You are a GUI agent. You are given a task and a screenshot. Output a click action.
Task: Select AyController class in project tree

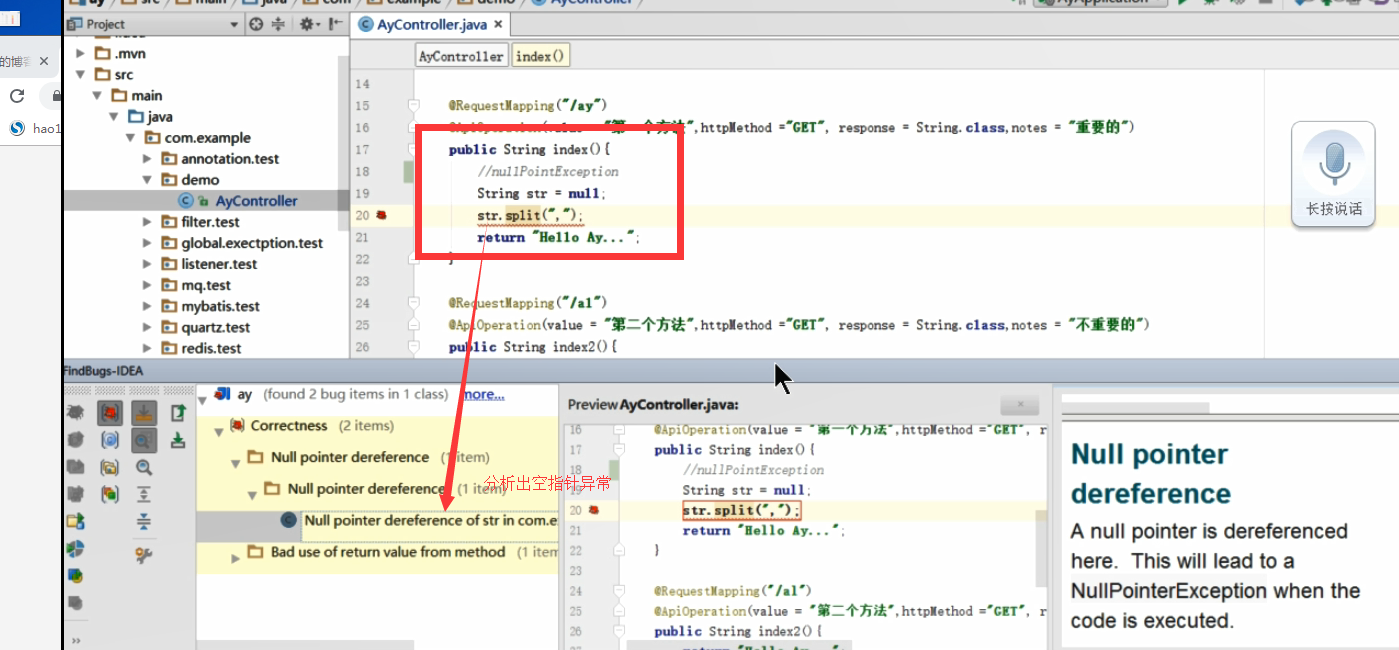[256, 201]
